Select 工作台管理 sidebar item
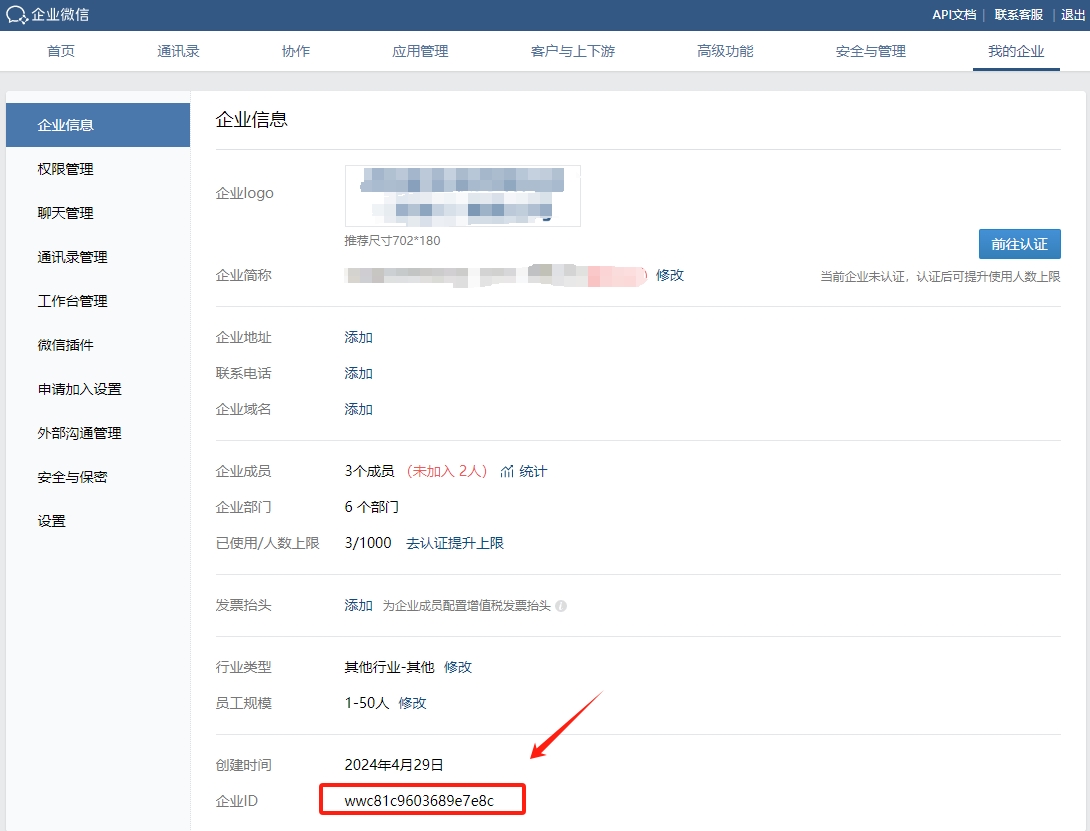 coord(73,301)
